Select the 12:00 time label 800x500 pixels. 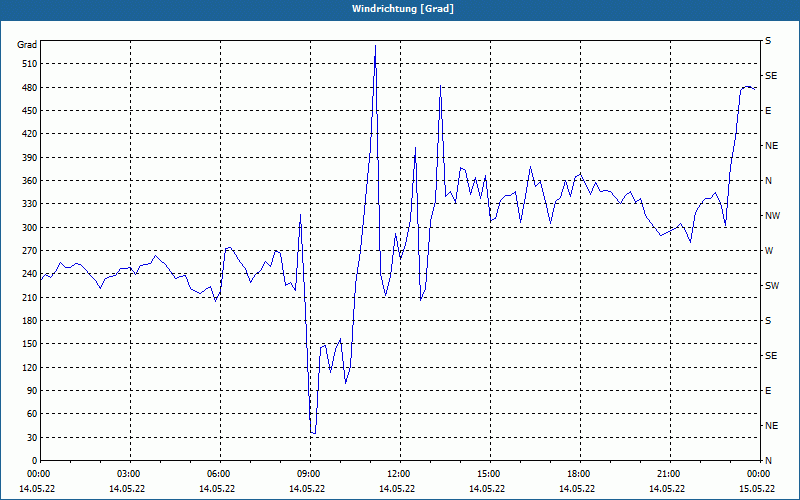click(400, 473)
